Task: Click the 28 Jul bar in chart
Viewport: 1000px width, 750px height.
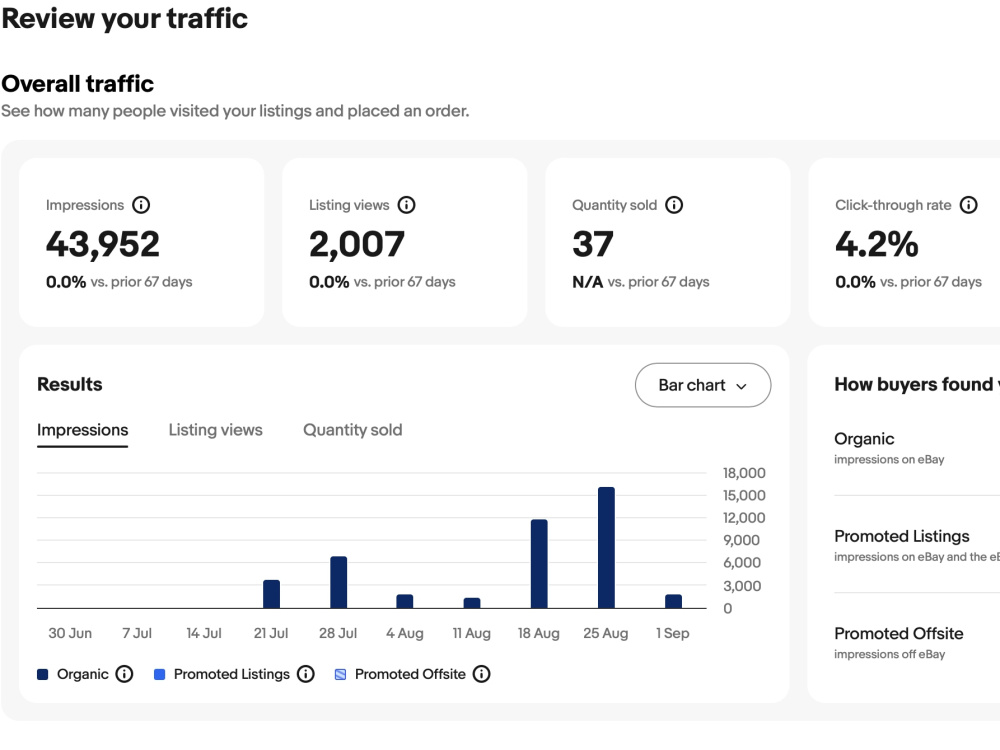Action: 339,582
